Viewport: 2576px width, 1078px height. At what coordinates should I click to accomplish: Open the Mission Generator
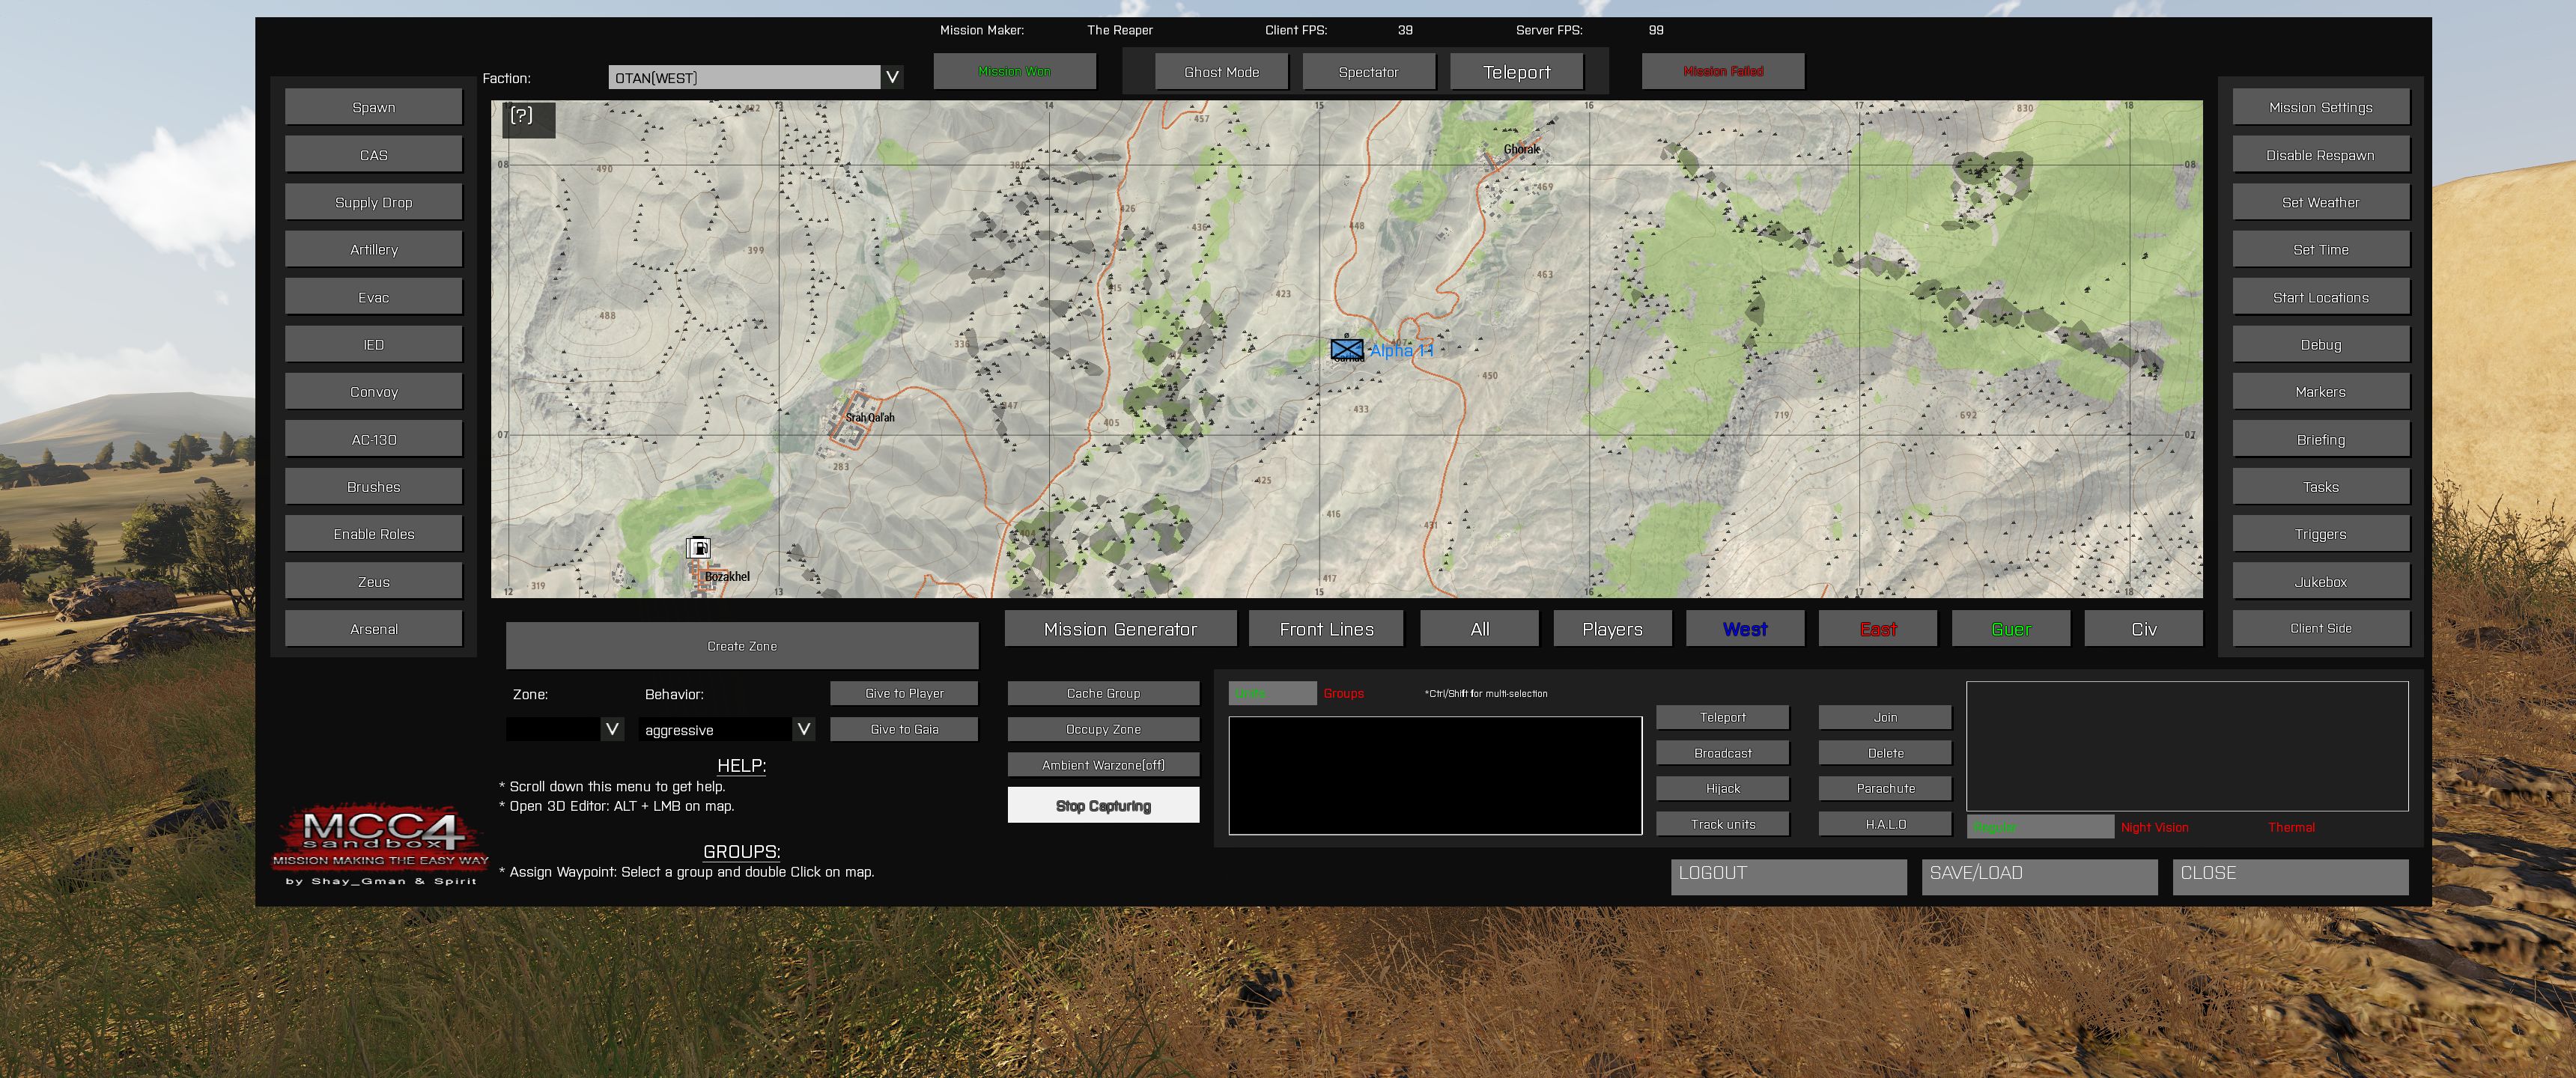1120,629
